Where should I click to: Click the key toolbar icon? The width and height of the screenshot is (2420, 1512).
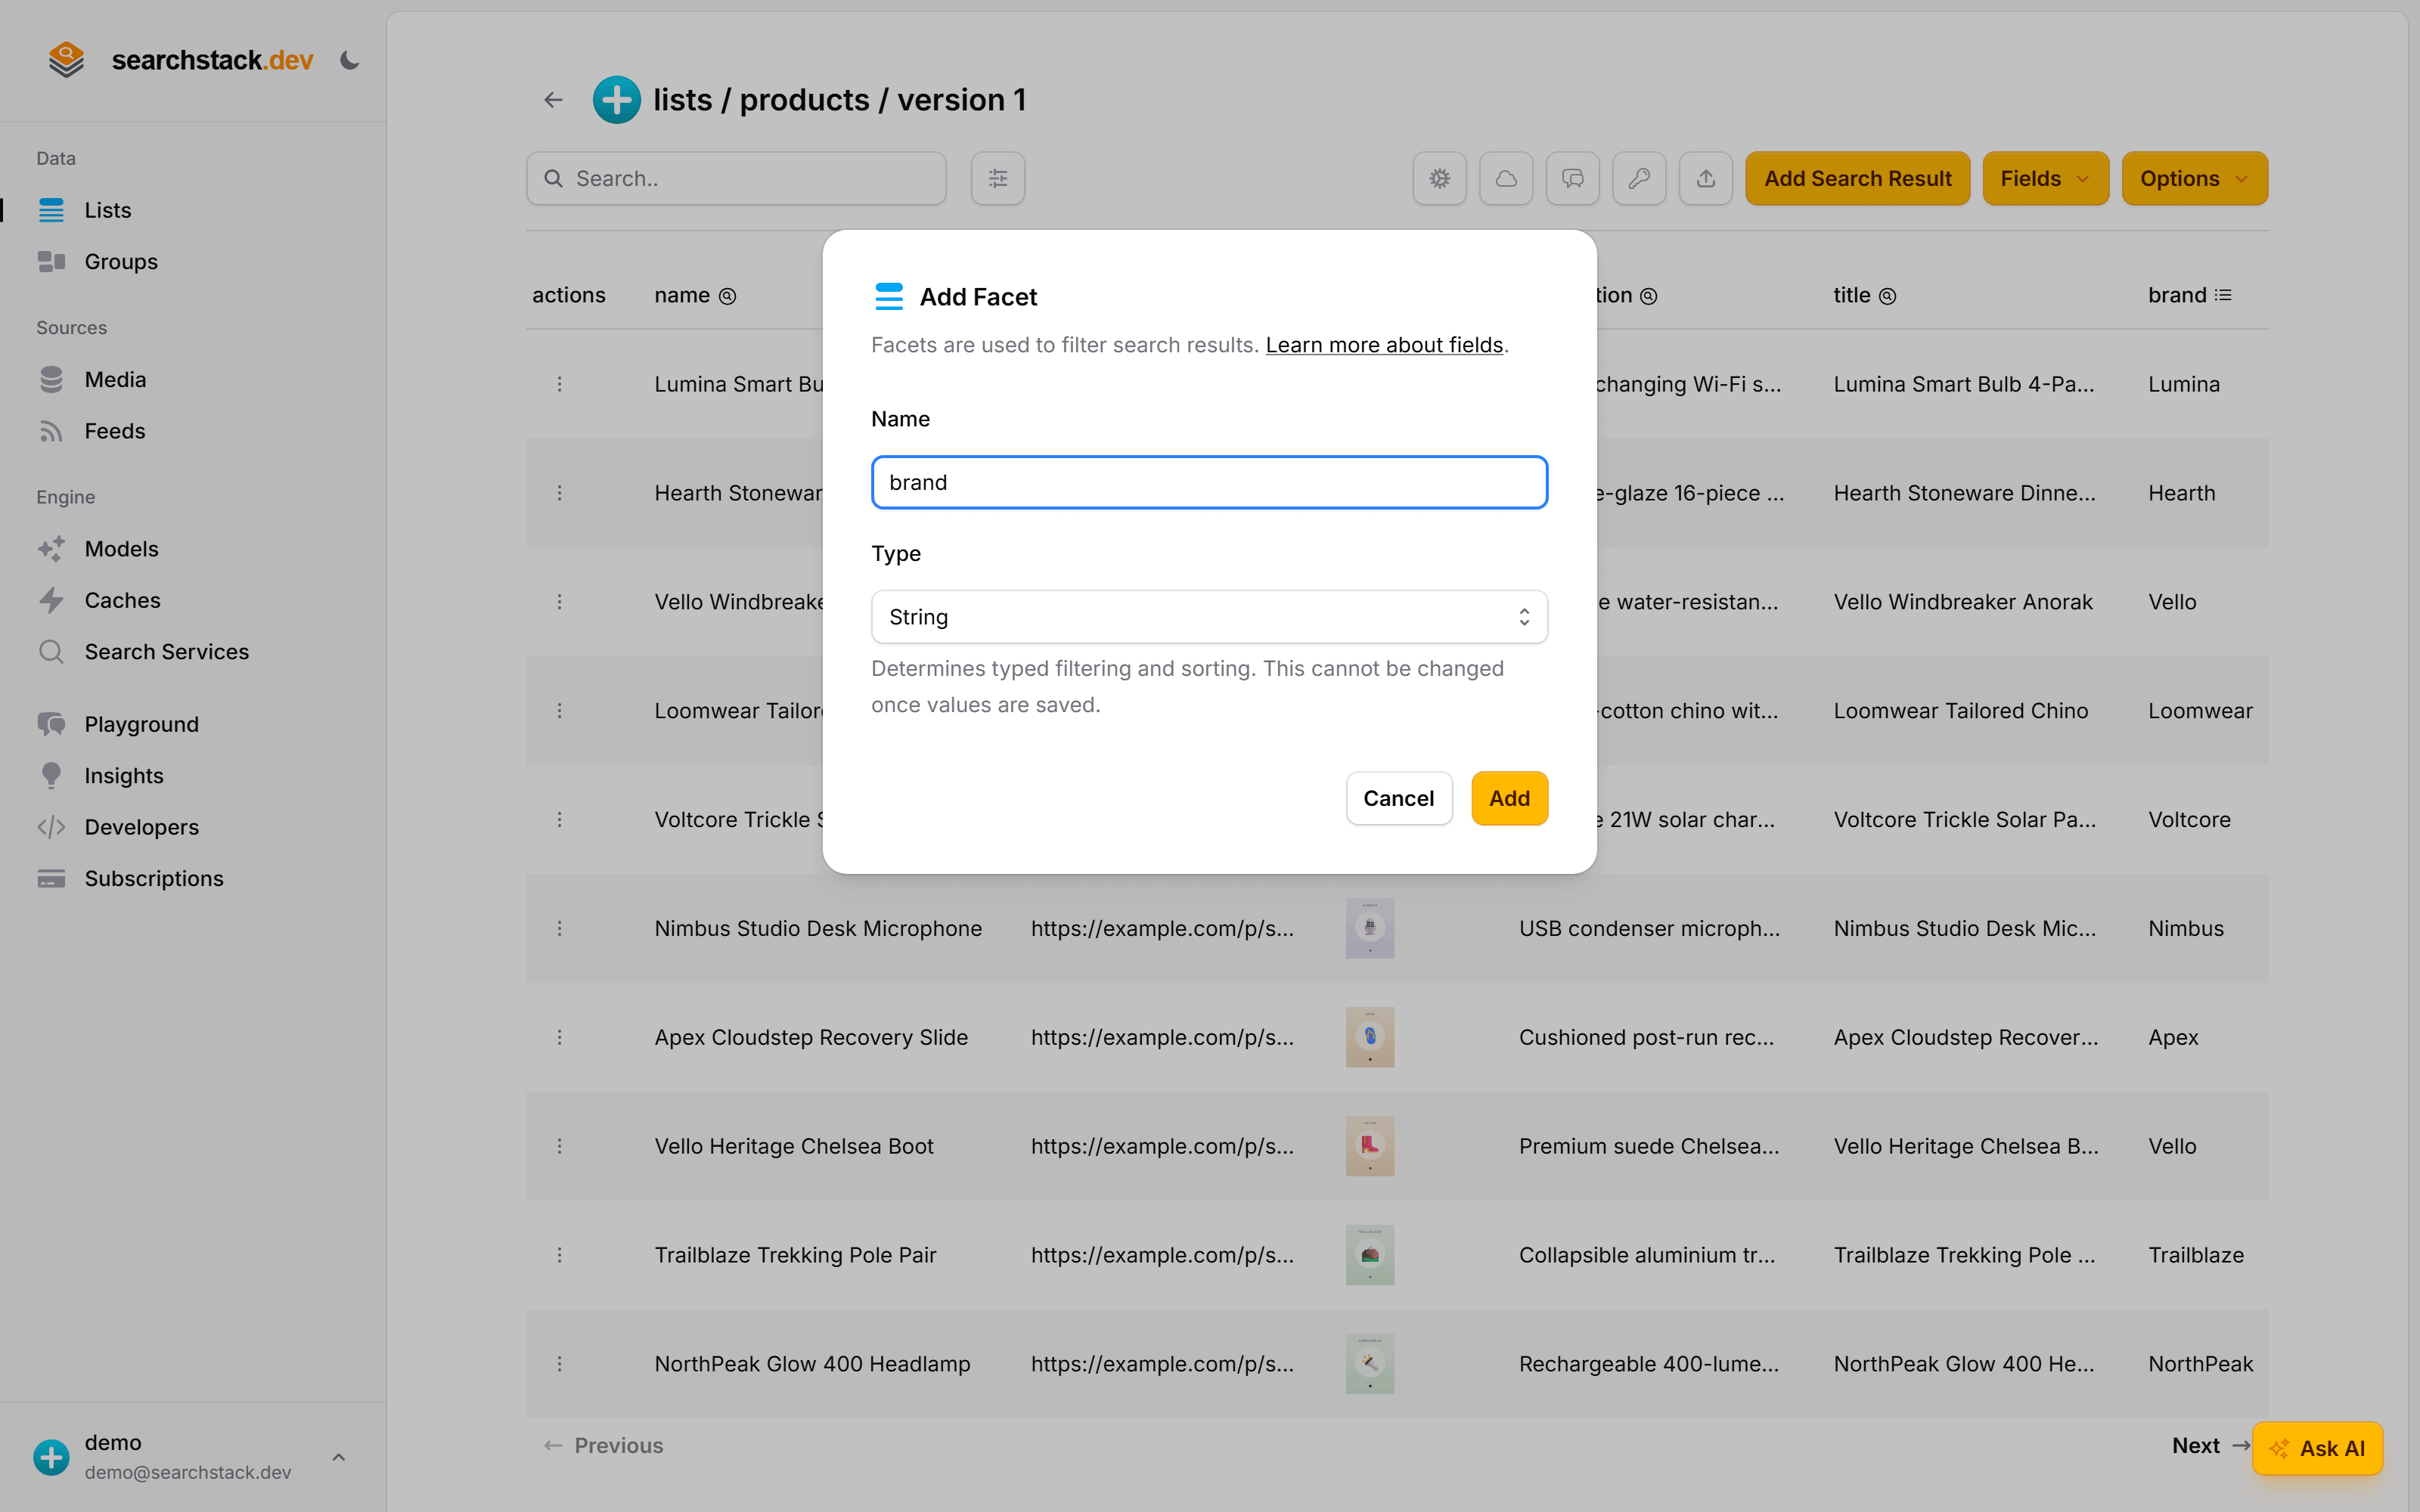1639,179
